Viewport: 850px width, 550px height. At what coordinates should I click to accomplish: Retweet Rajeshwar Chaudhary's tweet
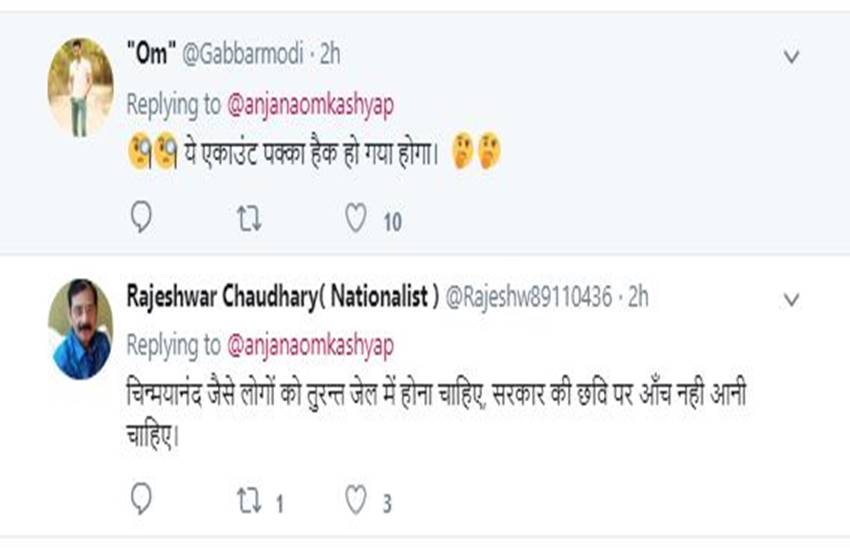click(x=250, y=500)
